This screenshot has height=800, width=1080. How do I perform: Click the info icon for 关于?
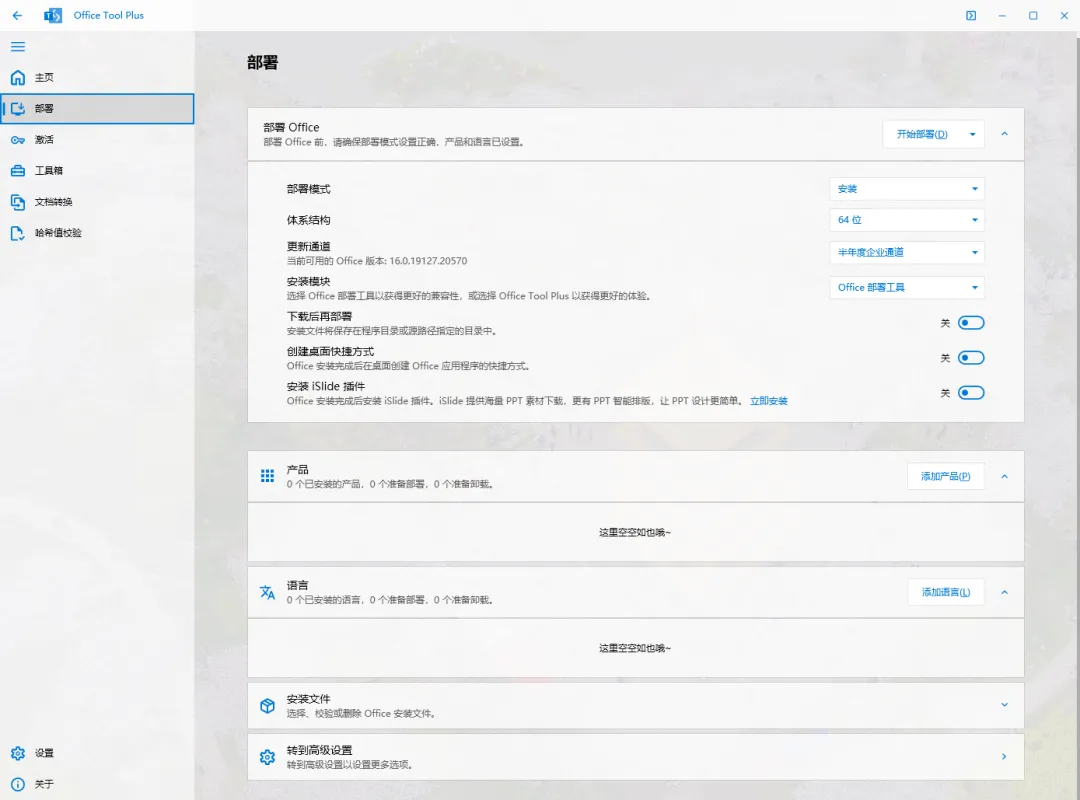click(18, 784)
